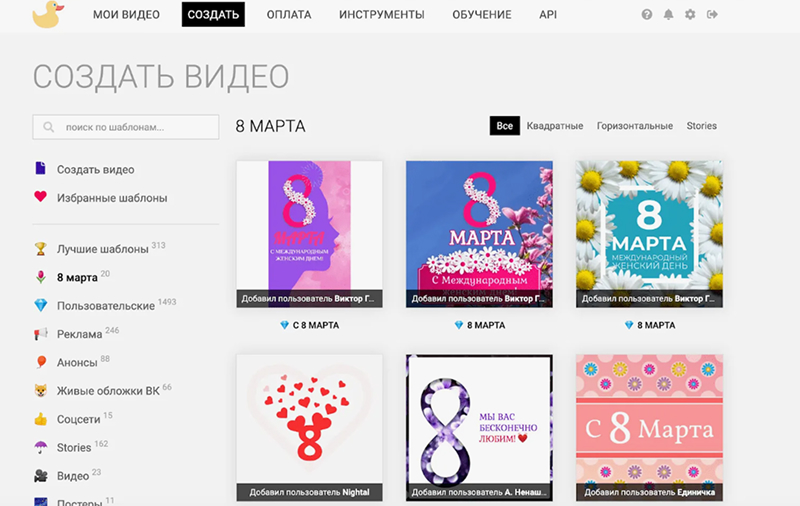Screen dimensions: 800x506
Task: Click the yellow duck logo
Action: pyautogui.click(x=48, y=14)
